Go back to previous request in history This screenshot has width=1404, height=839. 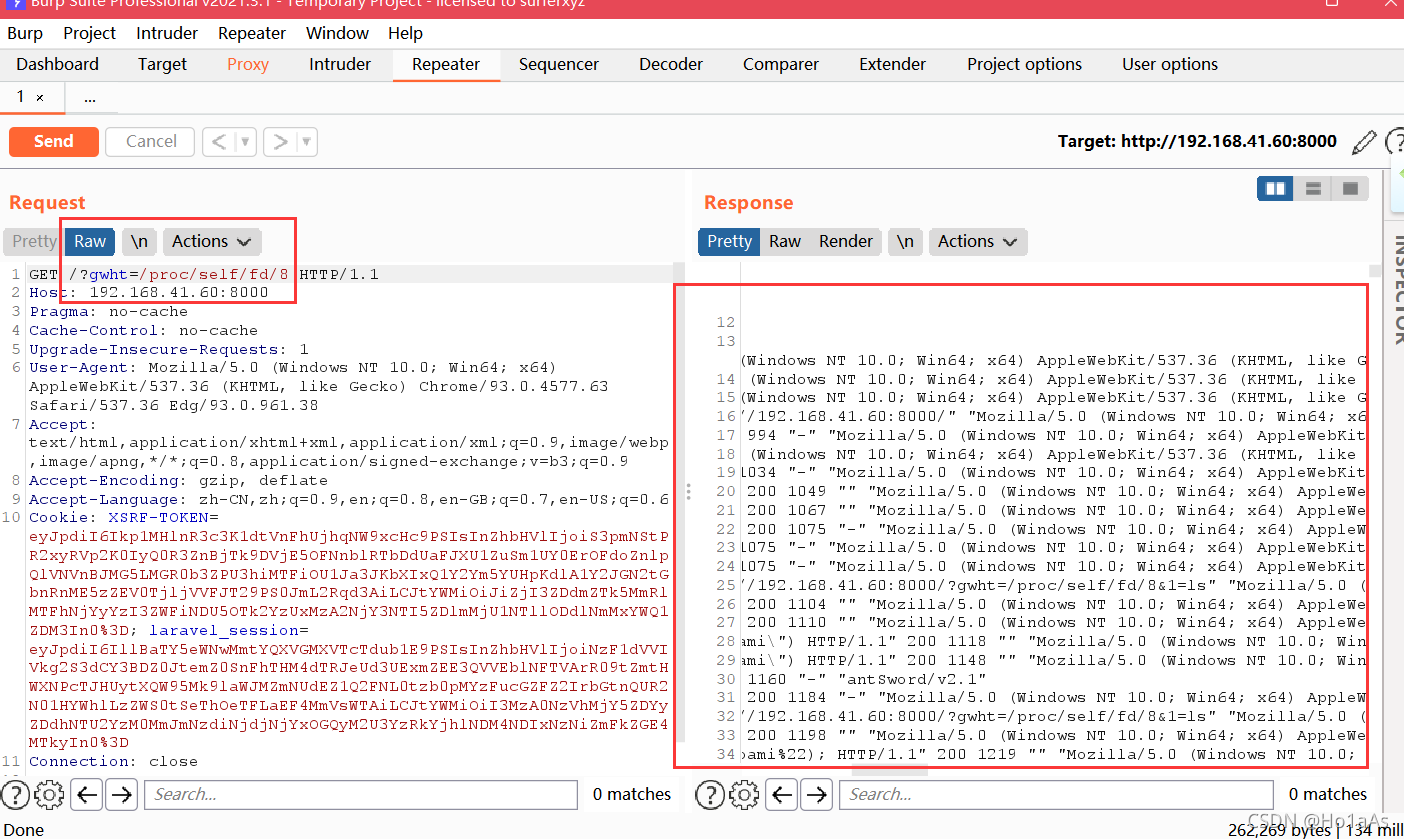219,142
